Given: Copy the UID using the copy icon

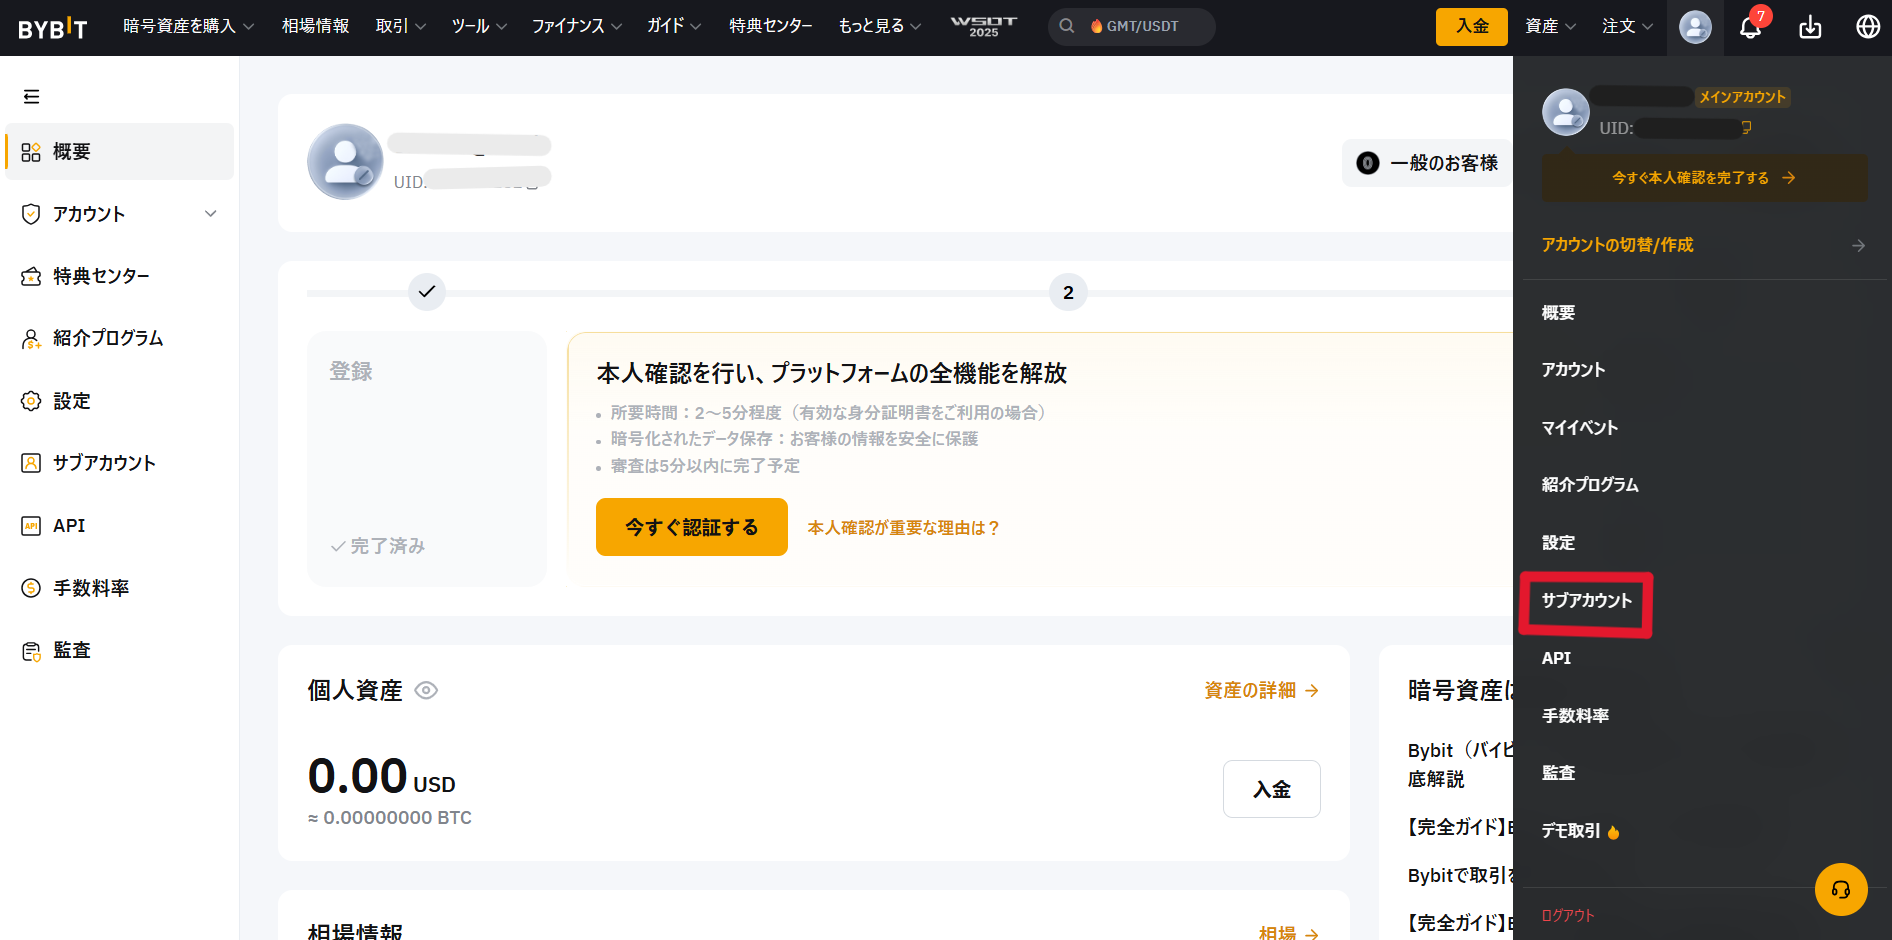Looking at the screenshot, I should click(1745, 128).
